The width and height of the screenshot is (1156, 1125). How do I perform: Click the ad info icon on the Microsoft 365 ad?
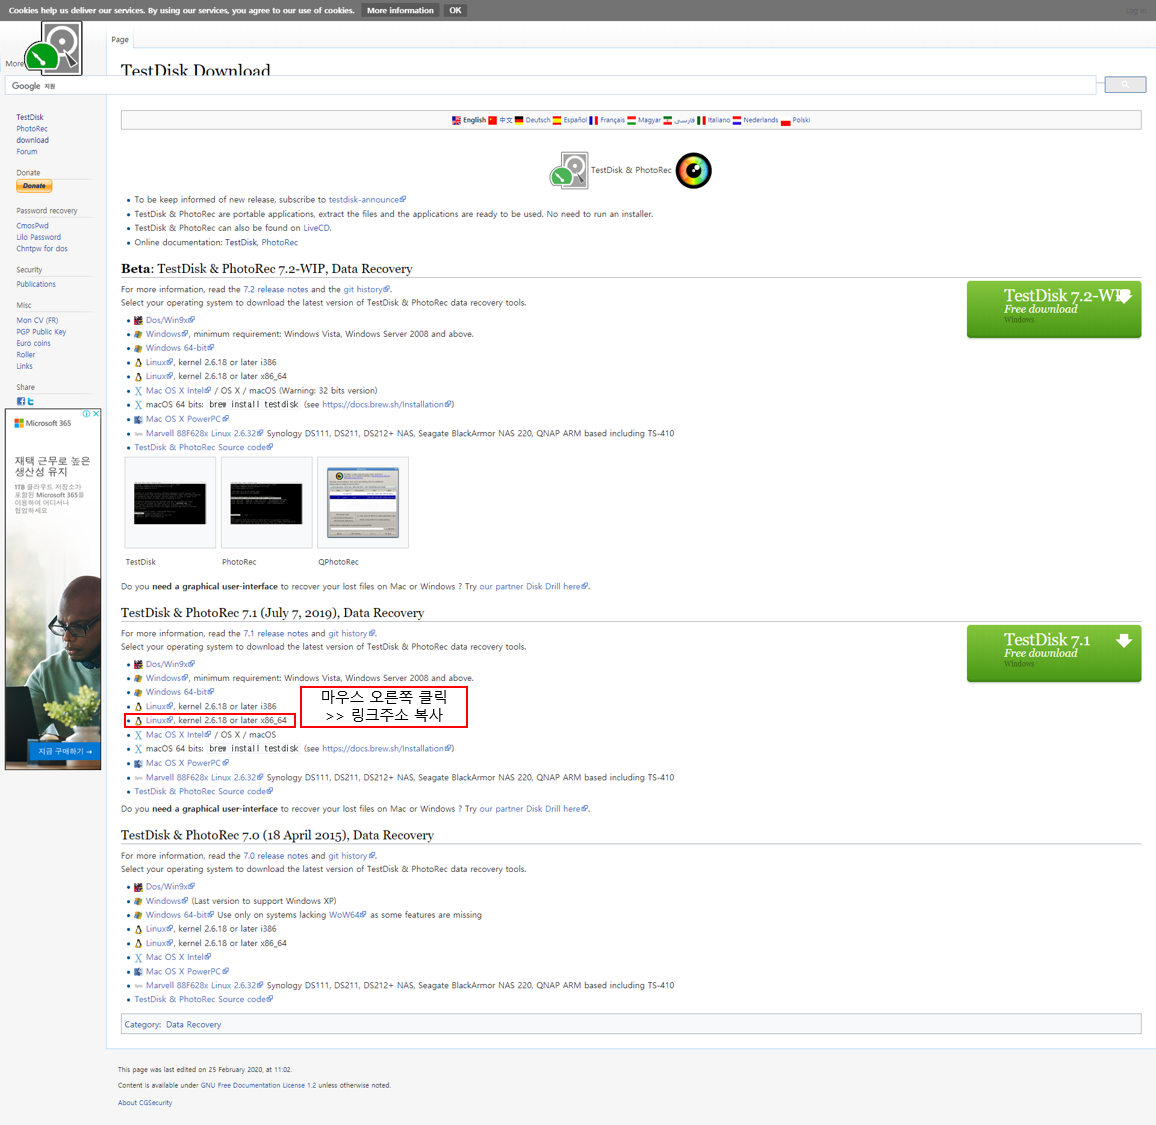pos(86,414)
